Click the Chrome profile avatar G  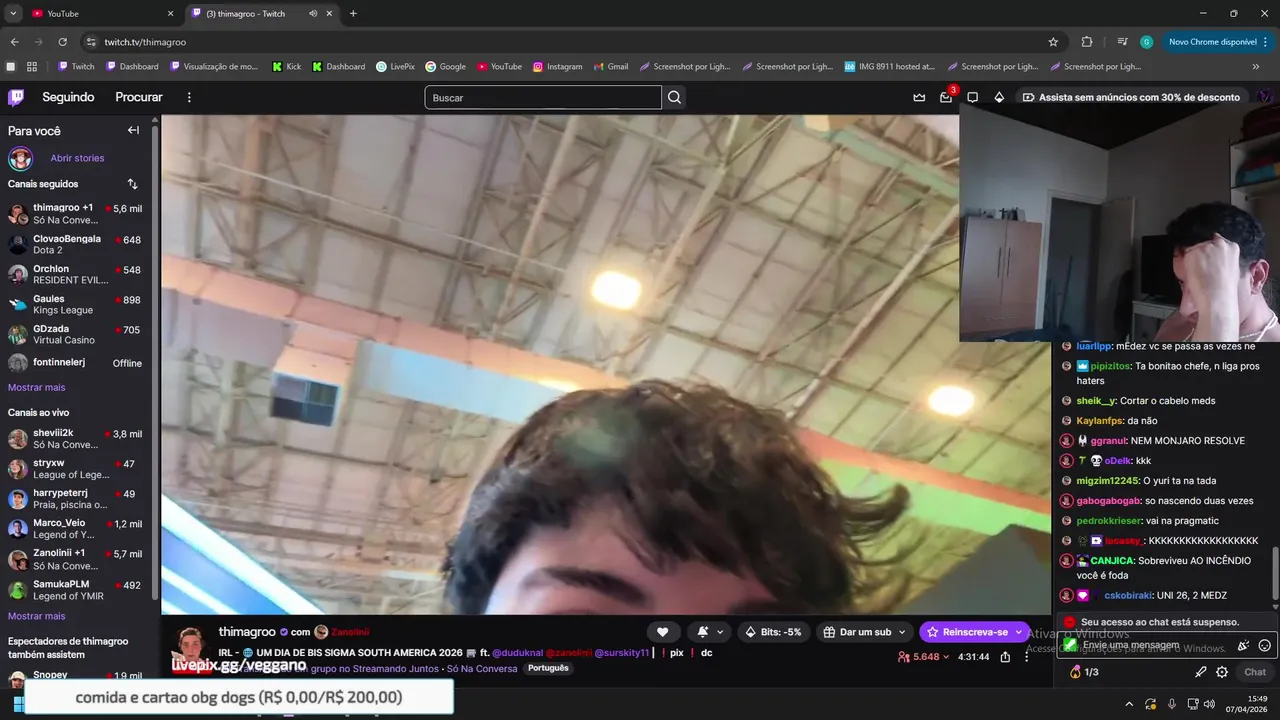[1146, 42]
